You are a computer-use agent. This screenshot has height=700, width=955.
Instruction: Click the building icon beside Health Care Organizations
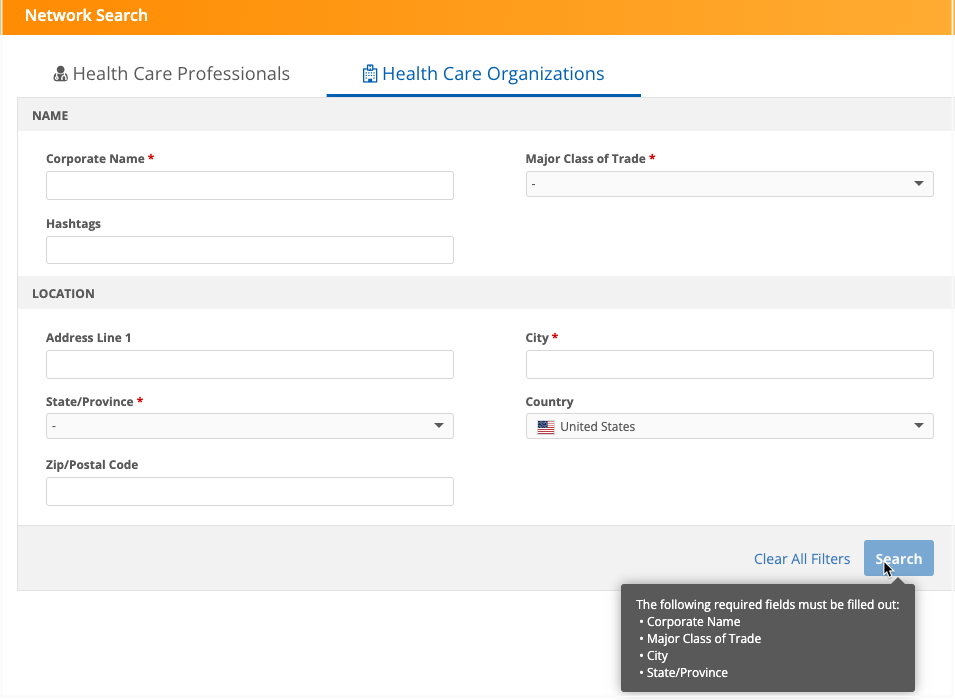370,74
